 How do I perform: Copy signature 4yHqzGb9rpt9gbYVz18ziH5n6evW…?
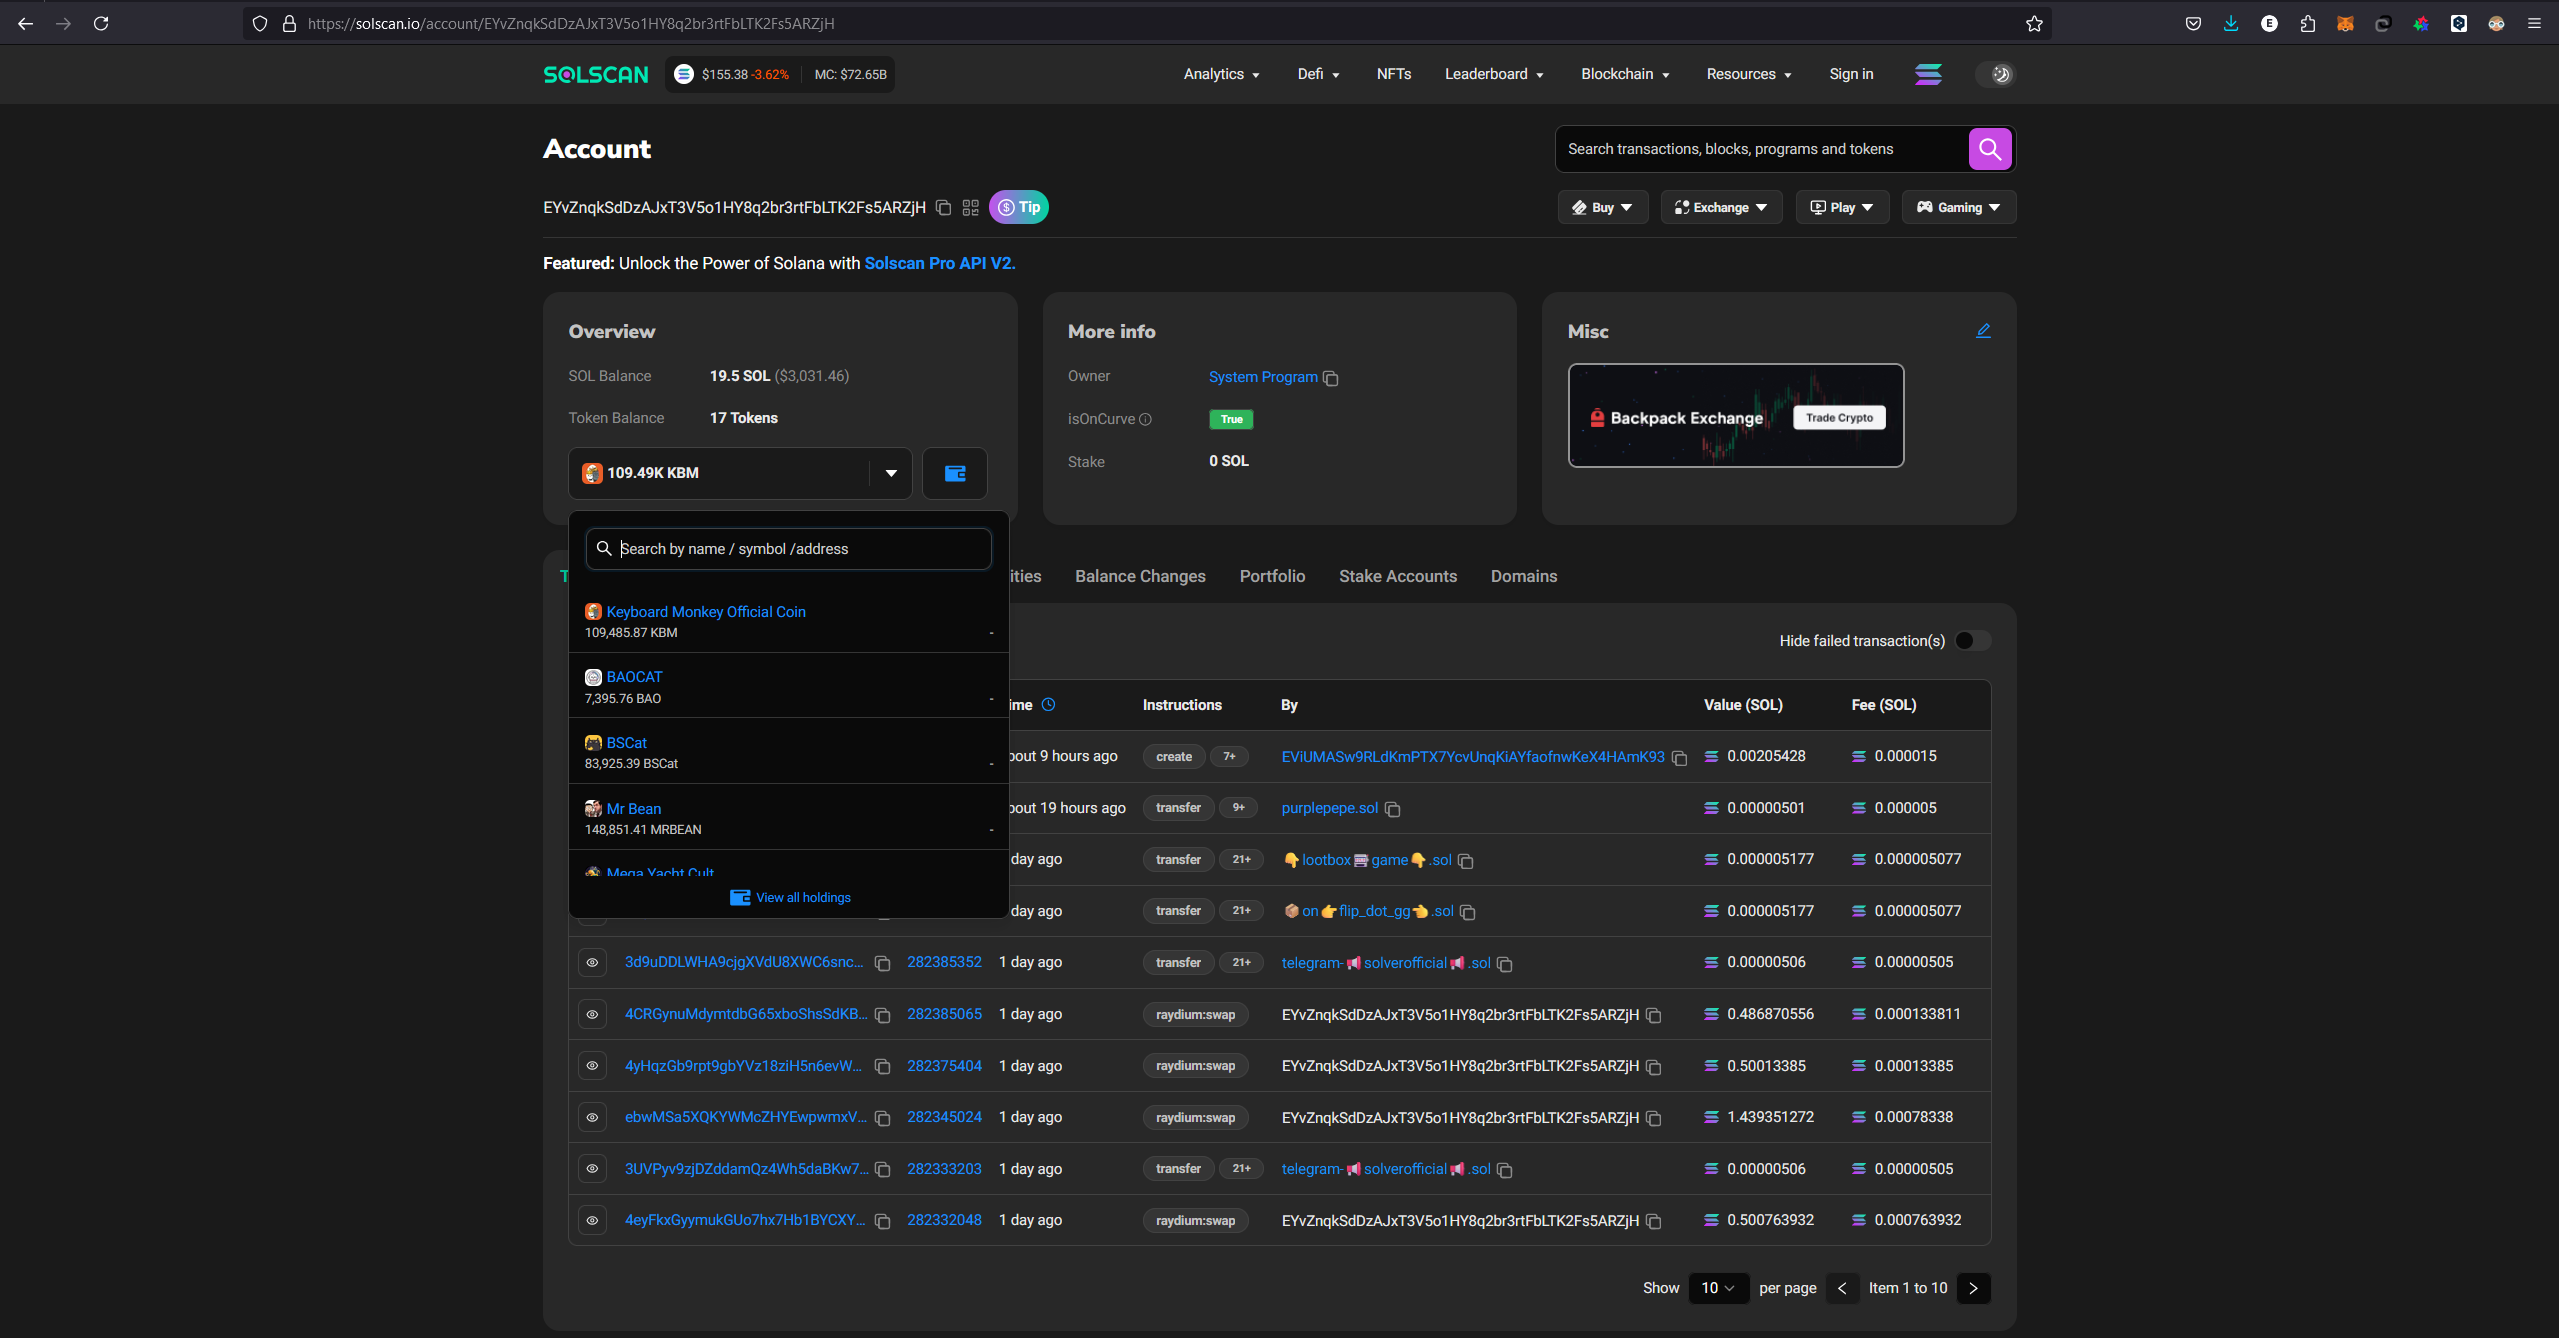(882, 1067)
